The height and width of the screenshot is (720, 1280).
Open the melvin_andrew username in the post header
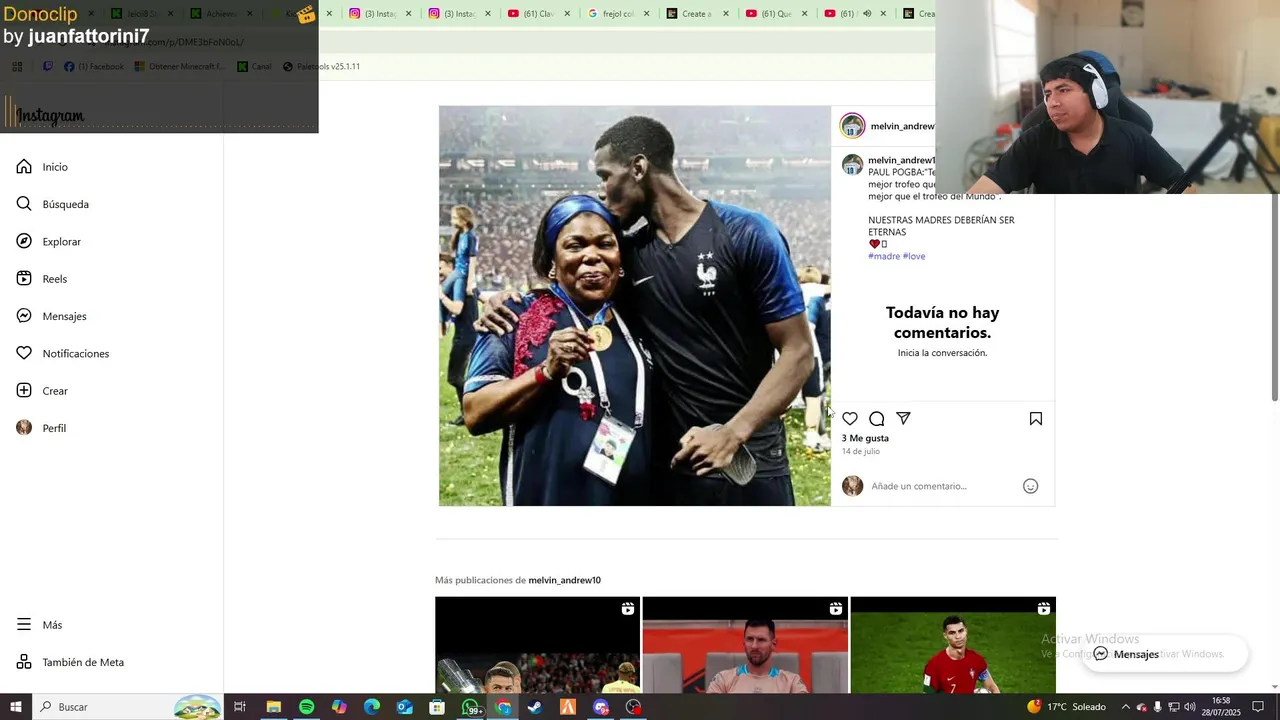click(x=902, y=126)
